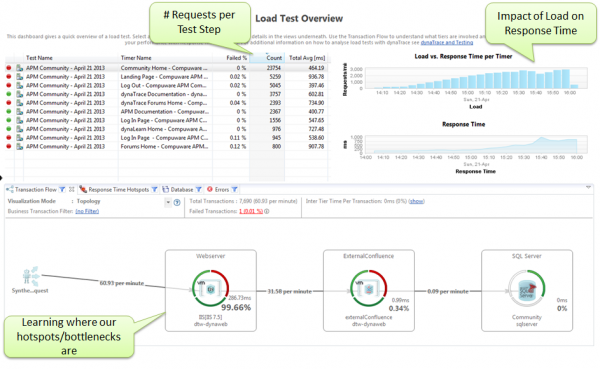Select the dynaTrace Forums Home timer row

tap(166, 103)
